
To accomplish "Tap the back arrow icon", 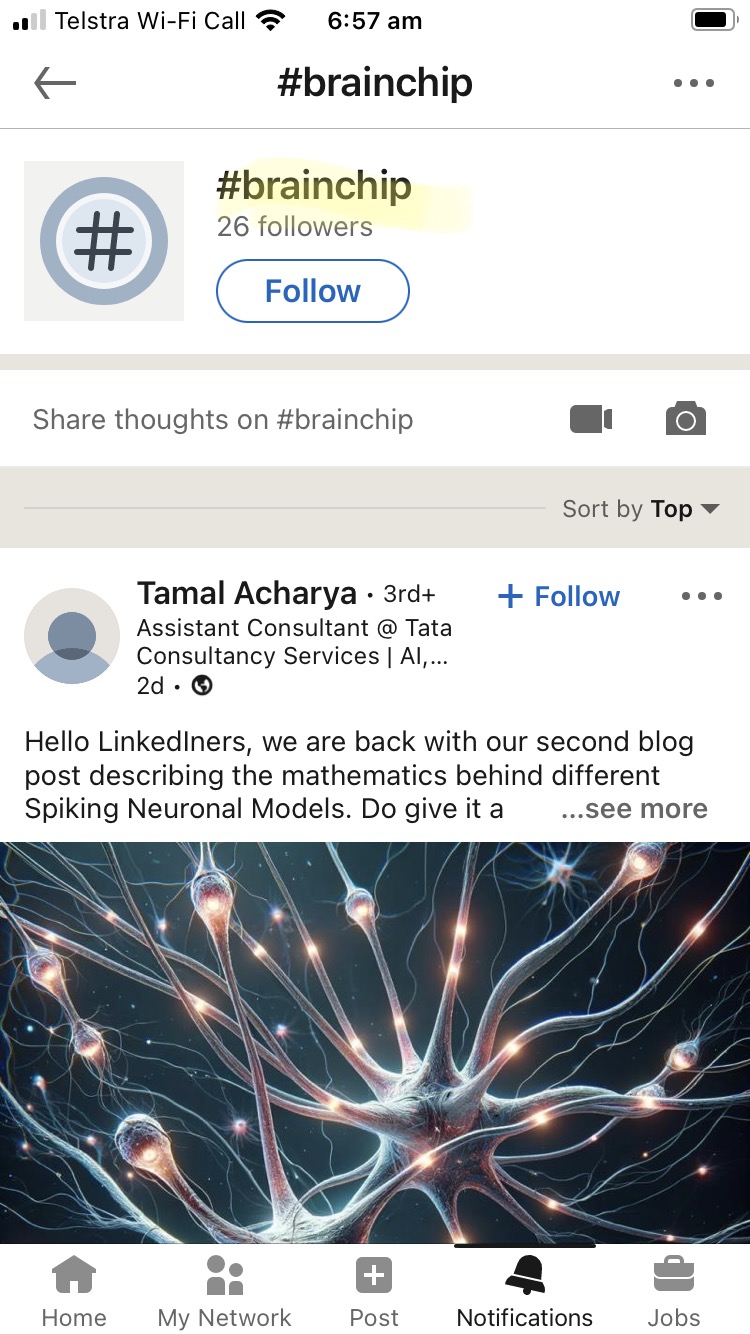I will [55, 84].
